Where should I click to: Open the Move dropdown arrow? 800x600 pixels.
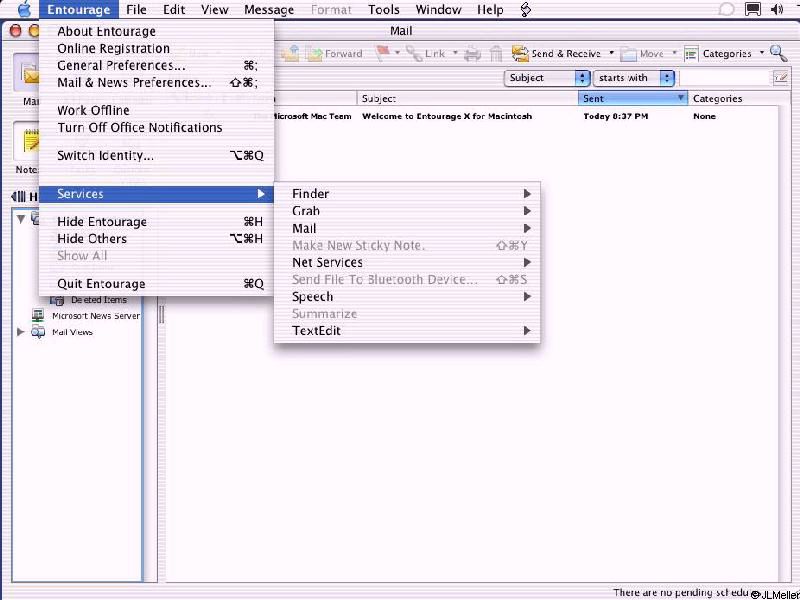point(674,53)
